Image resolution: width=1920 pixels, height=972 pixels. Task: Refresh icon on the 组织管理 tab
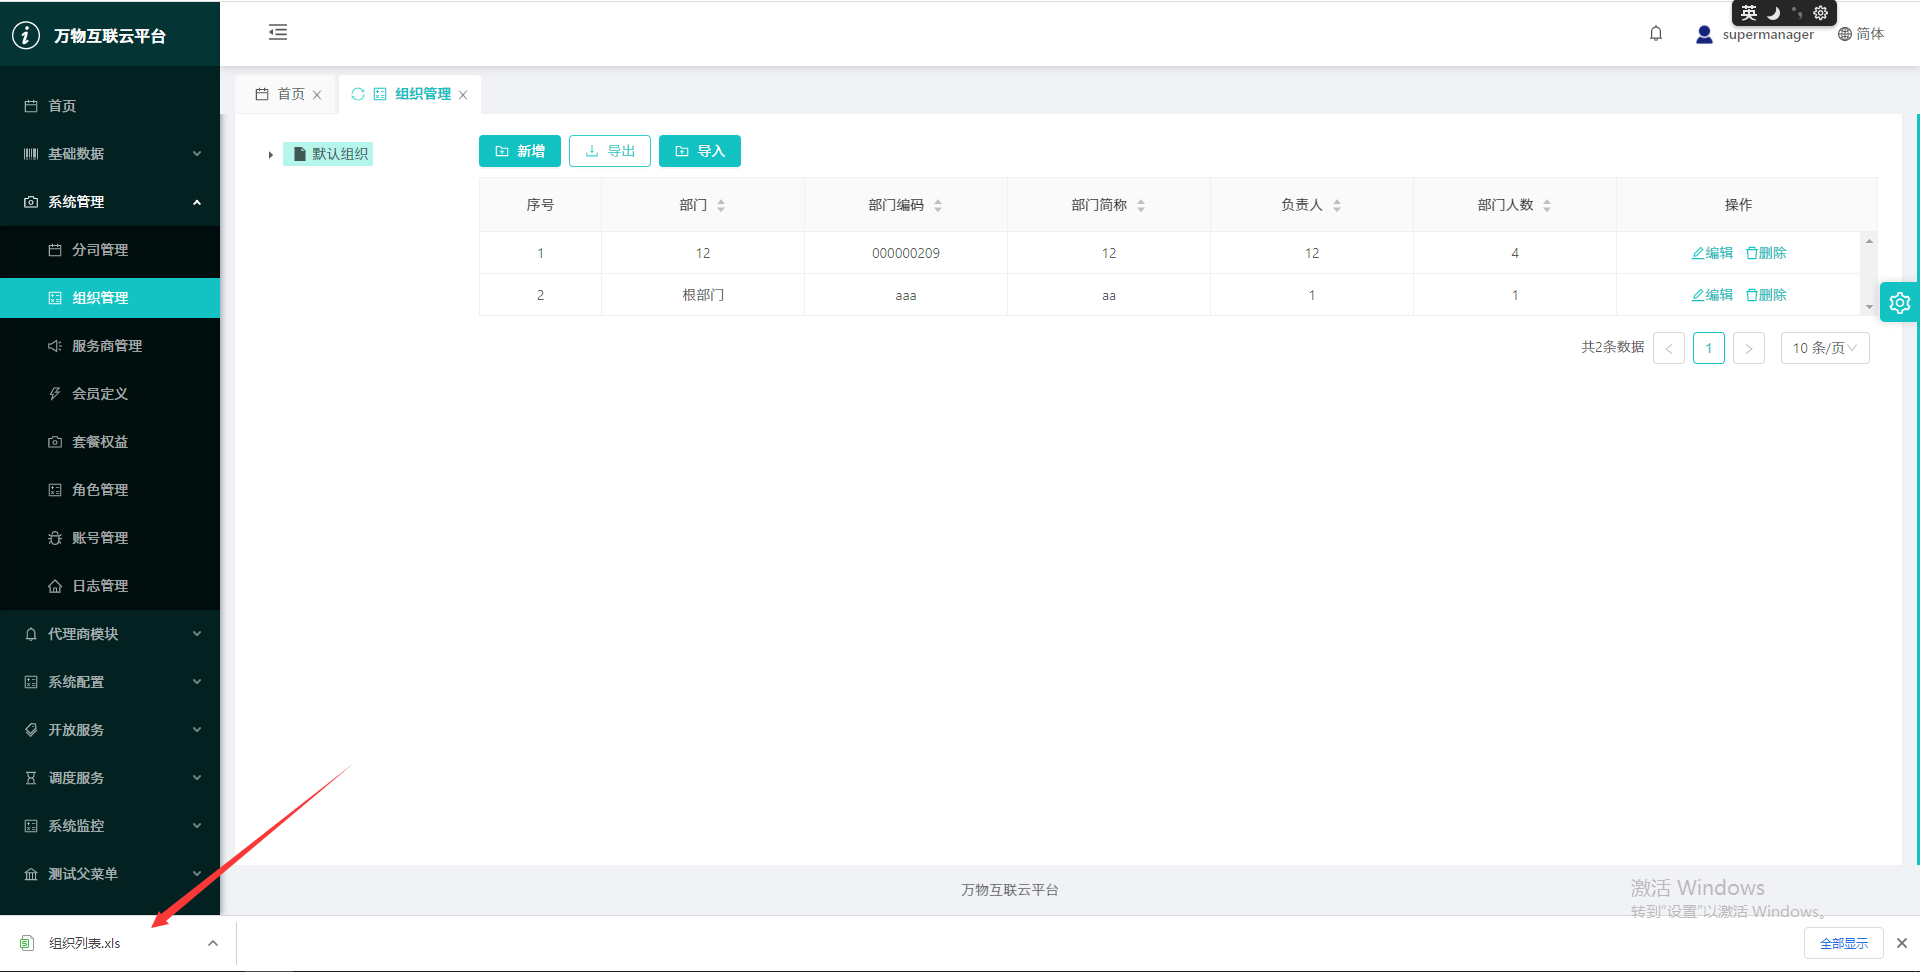pos(357,94)
